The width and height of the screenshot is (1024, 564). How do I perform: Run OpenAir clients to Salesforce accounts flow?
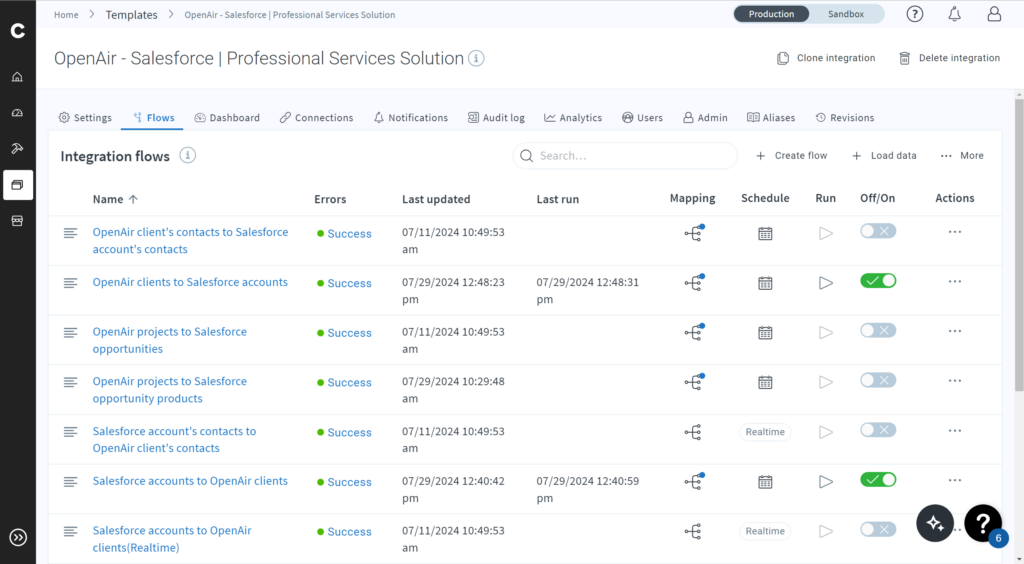[825, 283]
